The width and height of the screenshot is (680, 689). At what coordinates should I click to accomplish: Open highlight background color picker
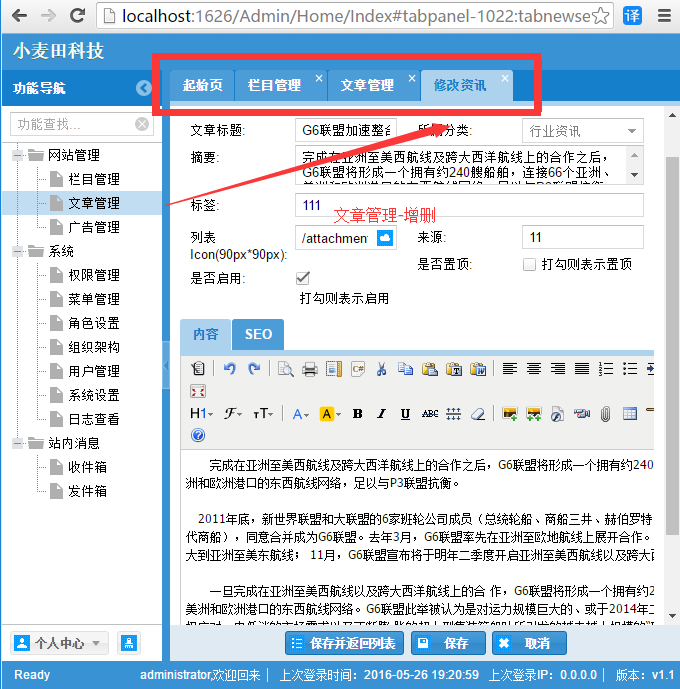click(x=330, y=413)
